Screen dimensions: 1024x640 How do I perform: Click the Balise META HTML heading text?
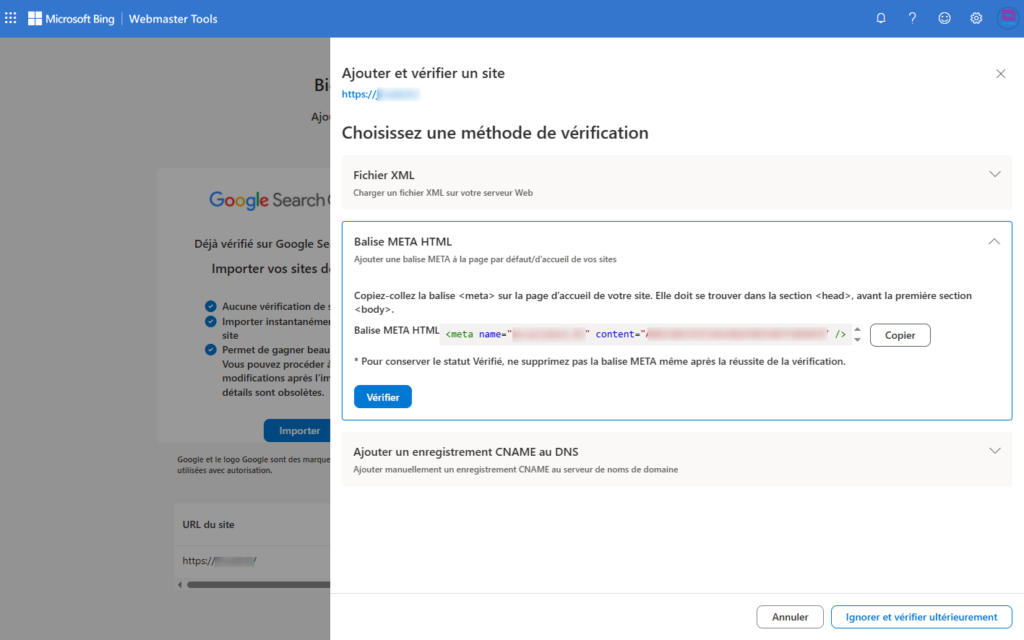403,242
